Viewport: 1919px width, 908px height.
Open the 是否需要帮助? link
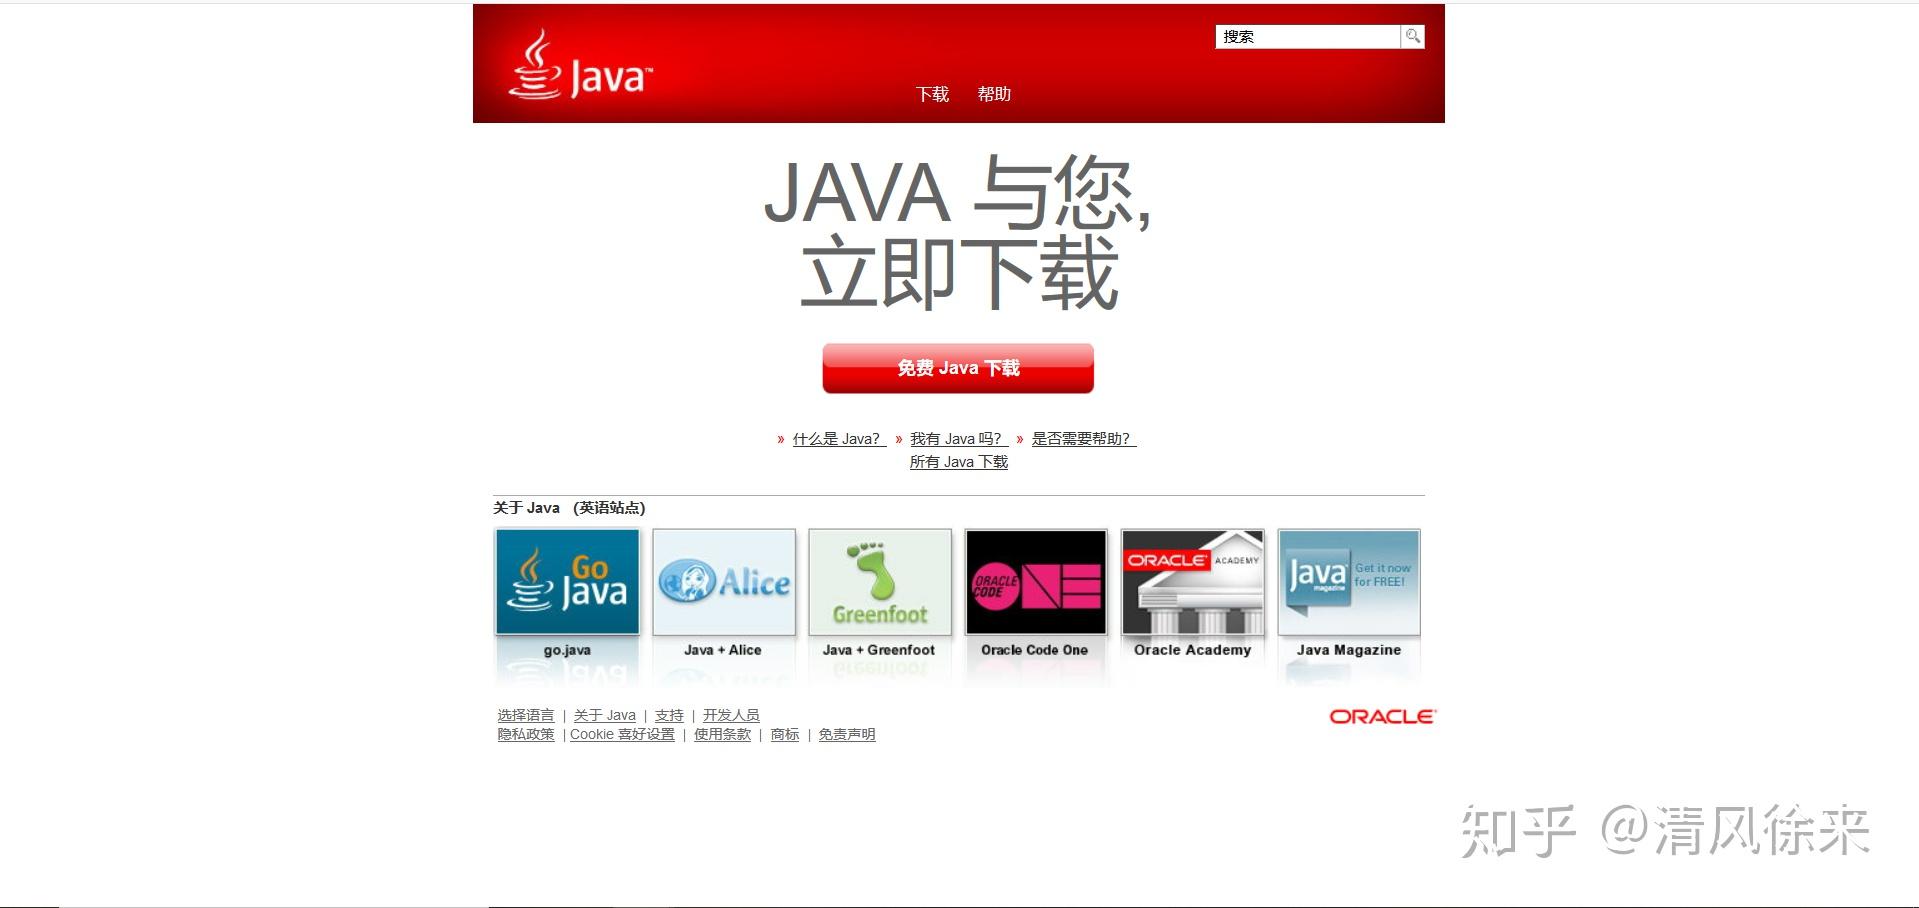coord(1080,438)
